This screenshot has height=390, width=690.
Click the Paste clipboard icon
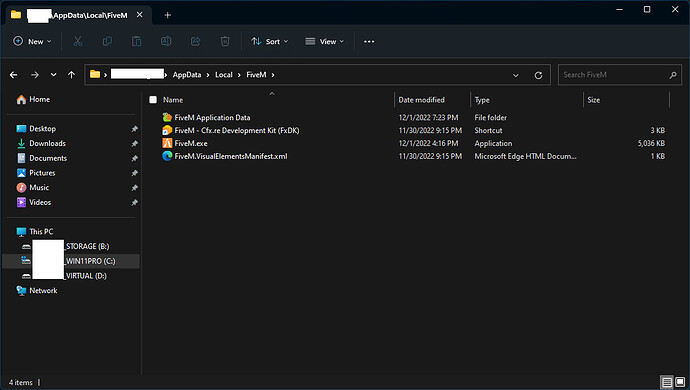pos(136,41)
